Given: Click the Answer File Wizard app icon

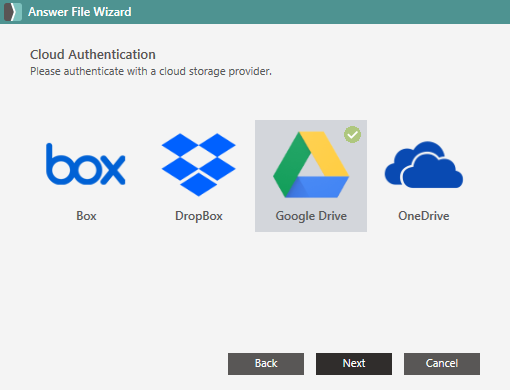Looking at the screenshot, I should point(13,12).
